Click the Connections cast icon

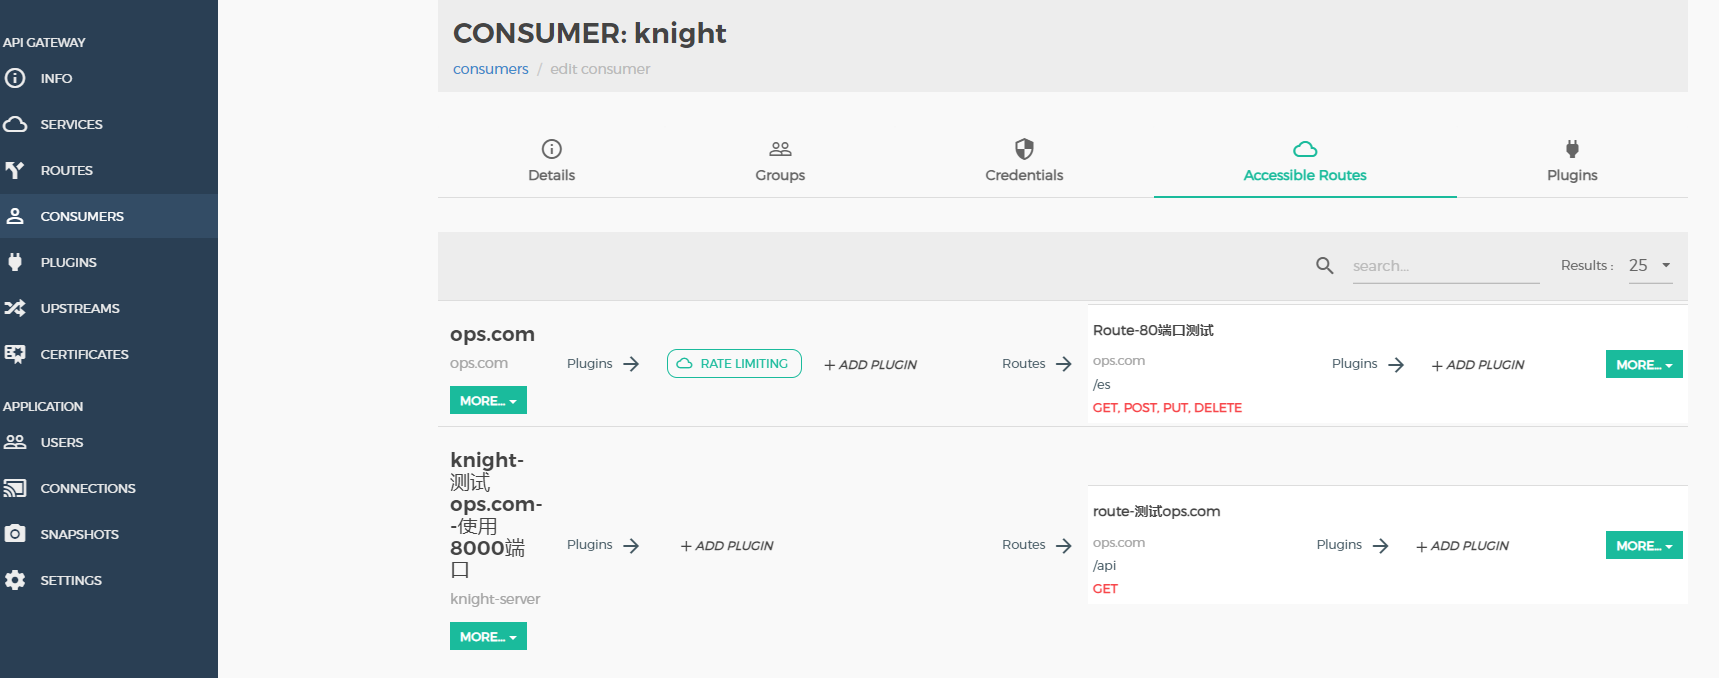pyautogui.click(x=15, y=488)
